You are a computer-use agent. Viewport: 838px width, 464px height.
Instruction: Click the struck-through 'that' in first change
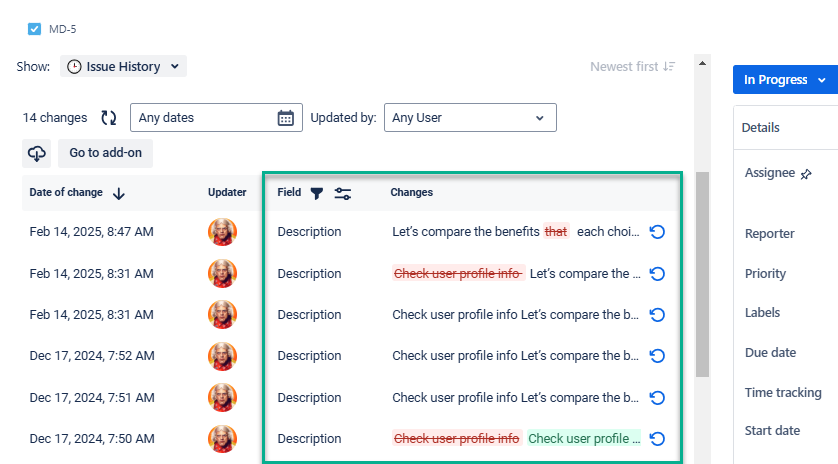point(556,231)
